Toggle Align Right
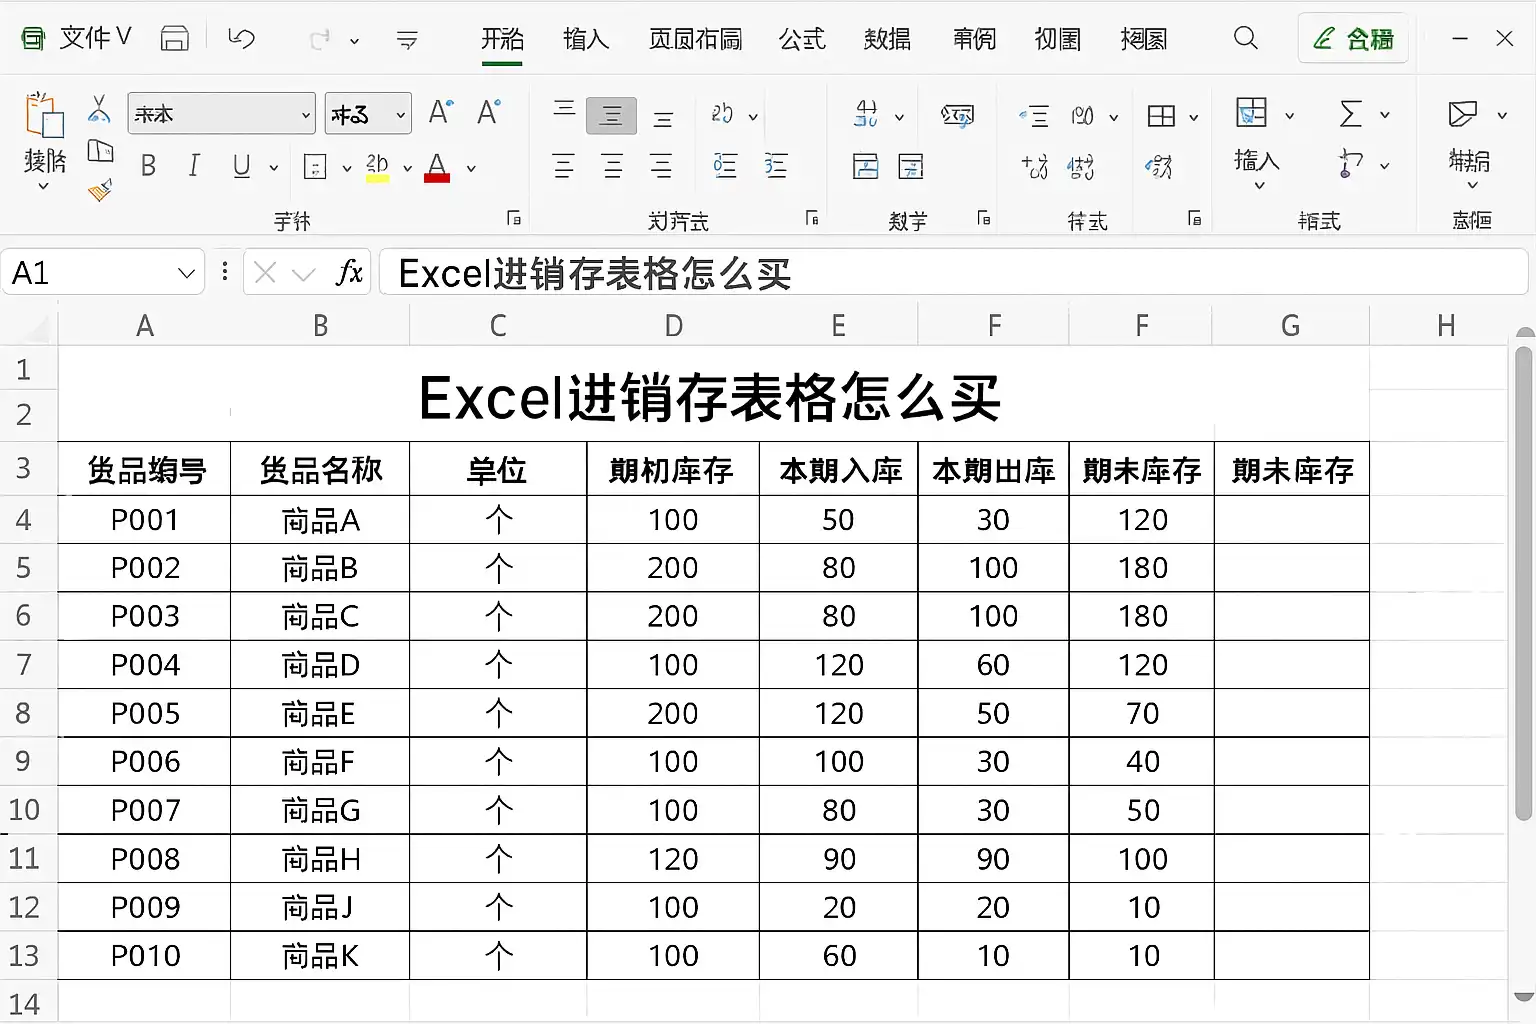1536x1024 pixels. tap(661, 166)
